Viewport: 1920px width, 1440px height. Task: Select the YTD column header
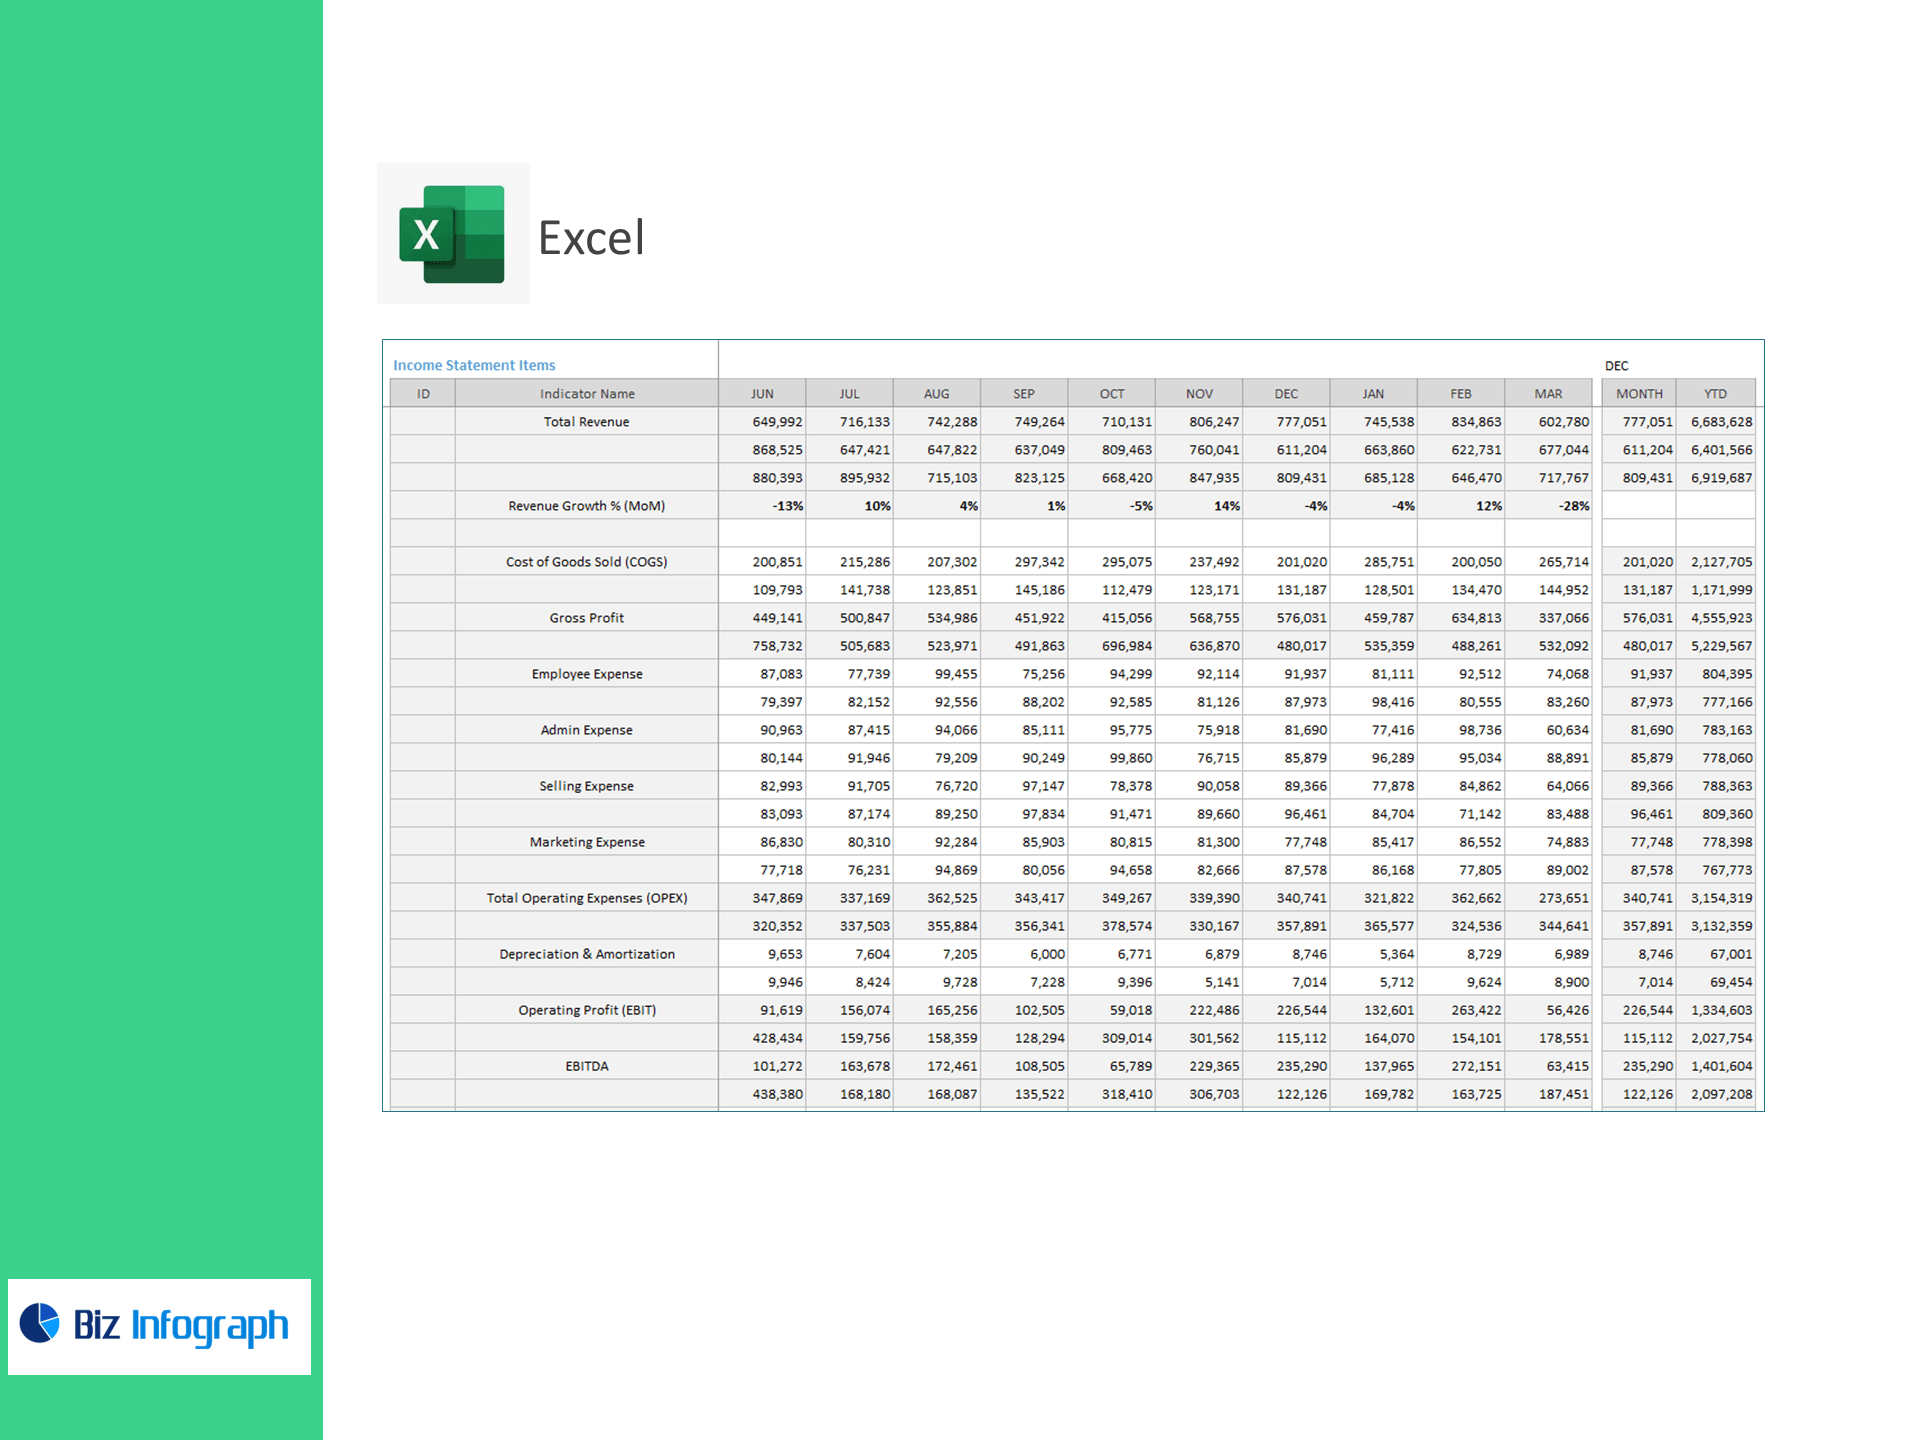[x=1715, y=394]
